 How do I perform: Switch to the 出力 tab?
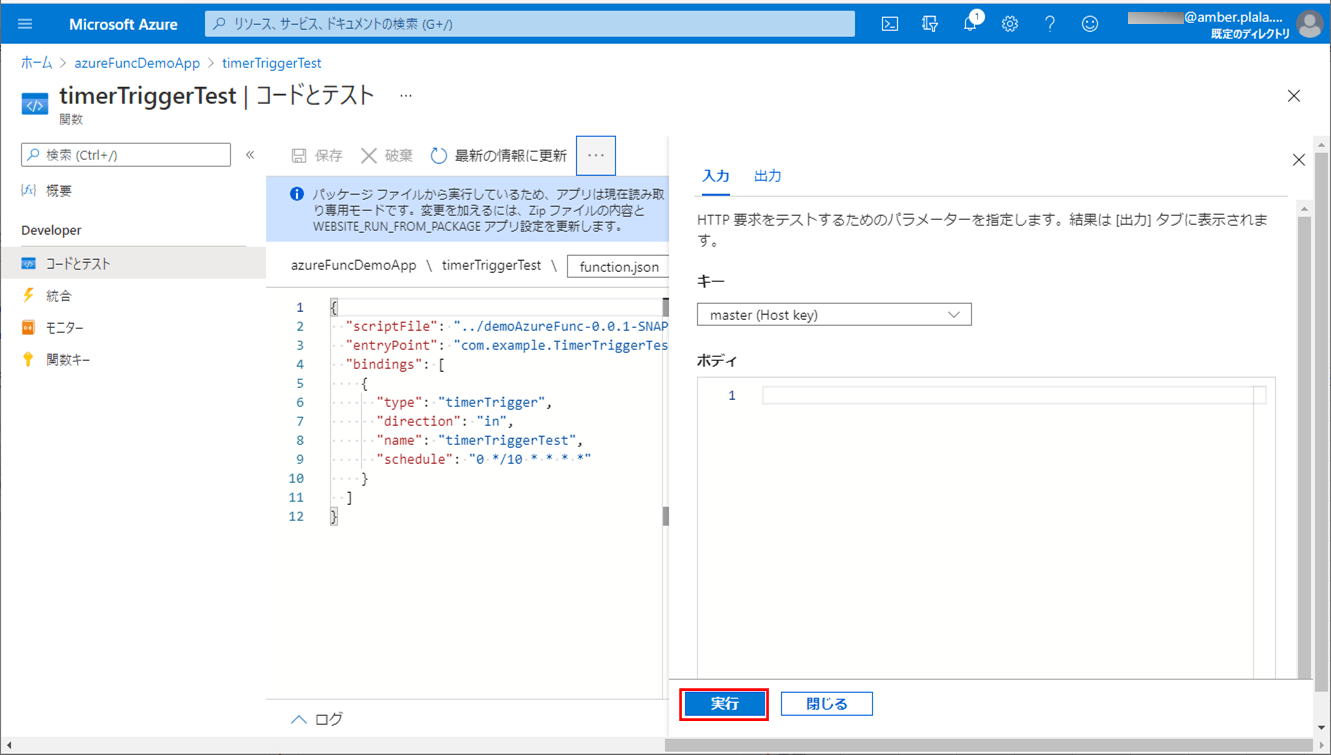(767, 176)
